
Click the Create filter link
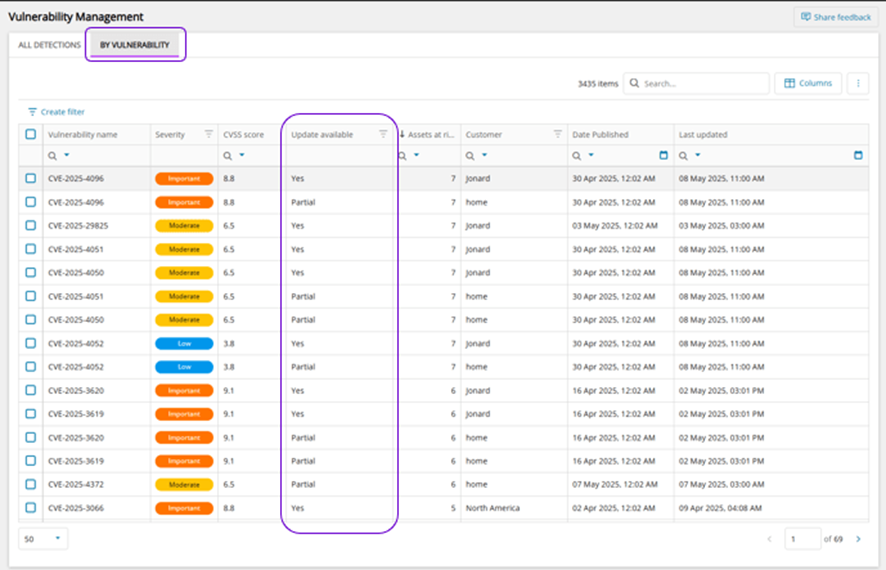click(57, 112)
